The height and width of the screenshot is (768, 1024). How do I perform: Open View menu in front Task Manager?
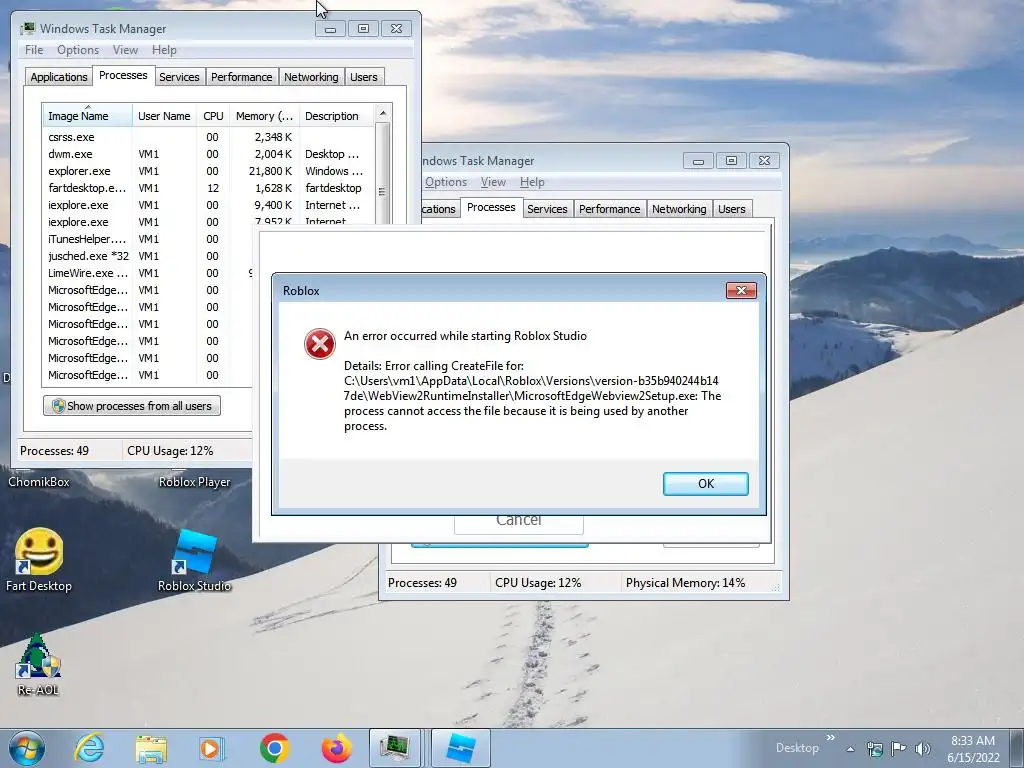point(125,50)
